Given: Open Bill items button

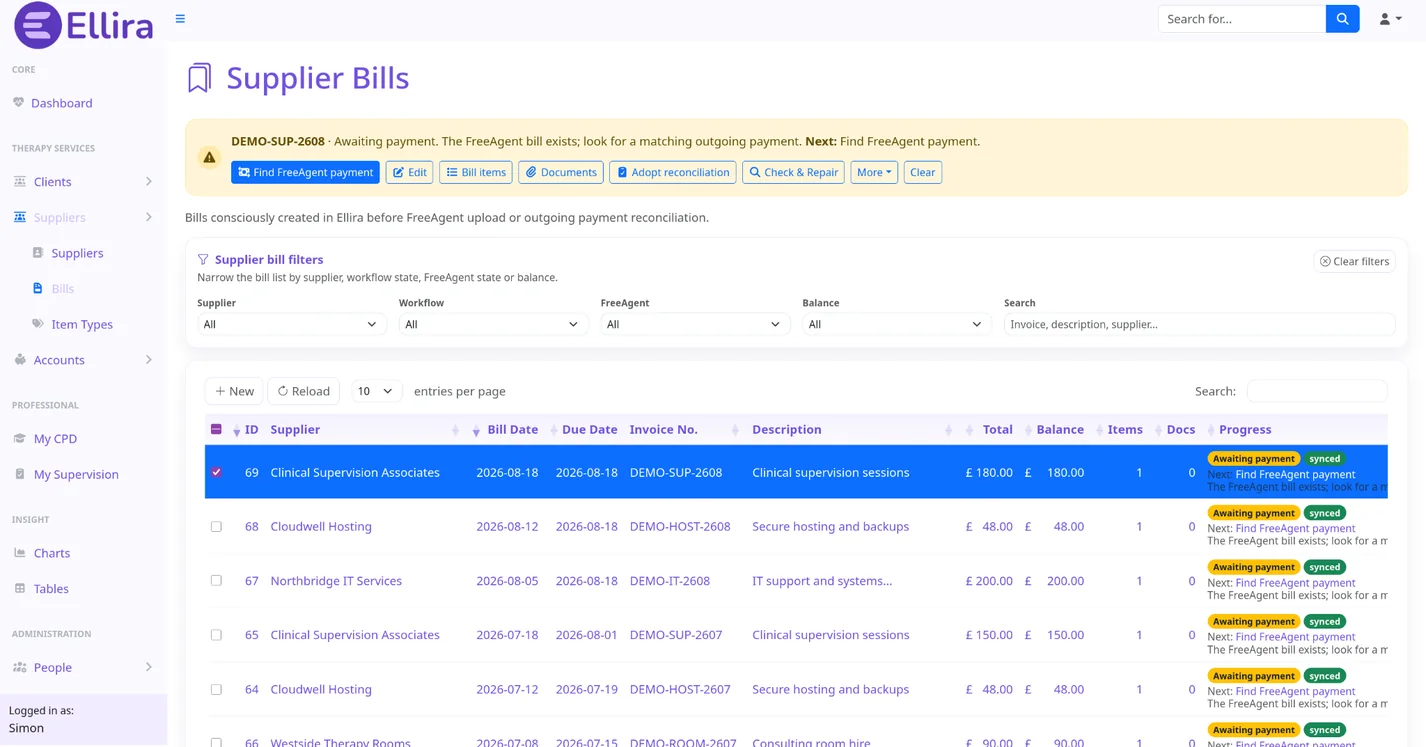Looking at the screenshot, I should pos(476,172).
